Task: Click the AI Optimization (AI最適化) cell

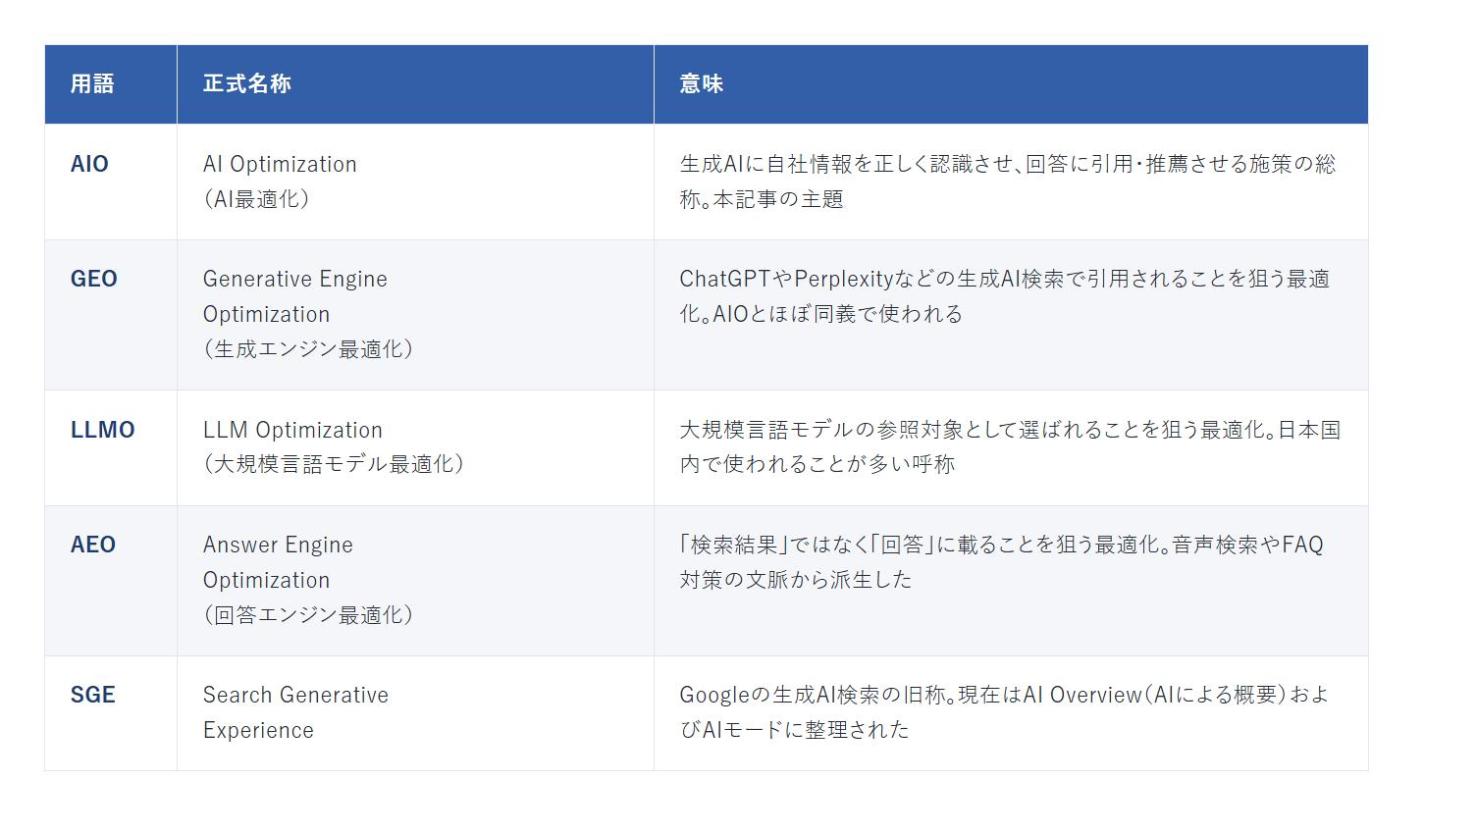Action: tap(416, 182)
